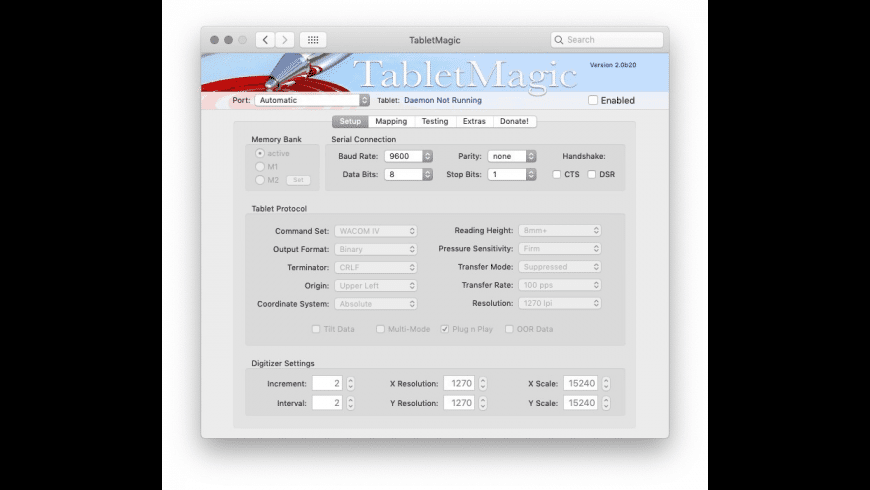
Task: Open the Transfer Mode dropdown
Action: tap(560, 267)
